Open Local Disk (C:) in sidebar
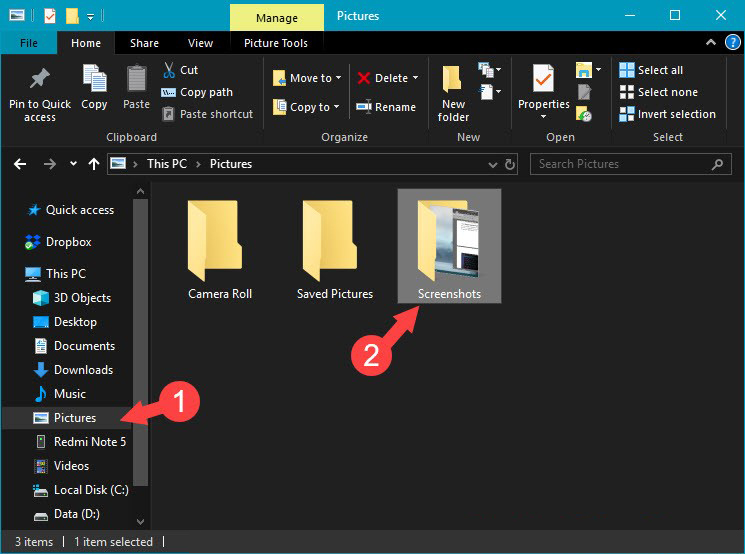Viewport: 745px width, 554px height. 90,490
